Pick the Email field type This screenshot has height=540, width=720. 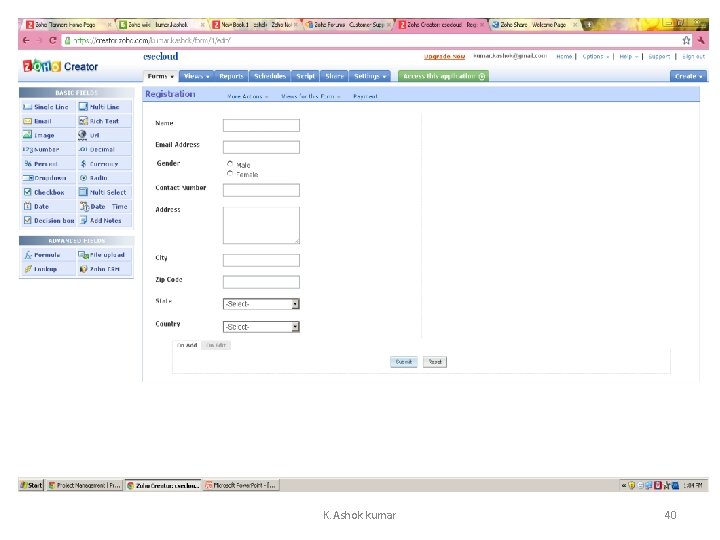tap(48, 121)
